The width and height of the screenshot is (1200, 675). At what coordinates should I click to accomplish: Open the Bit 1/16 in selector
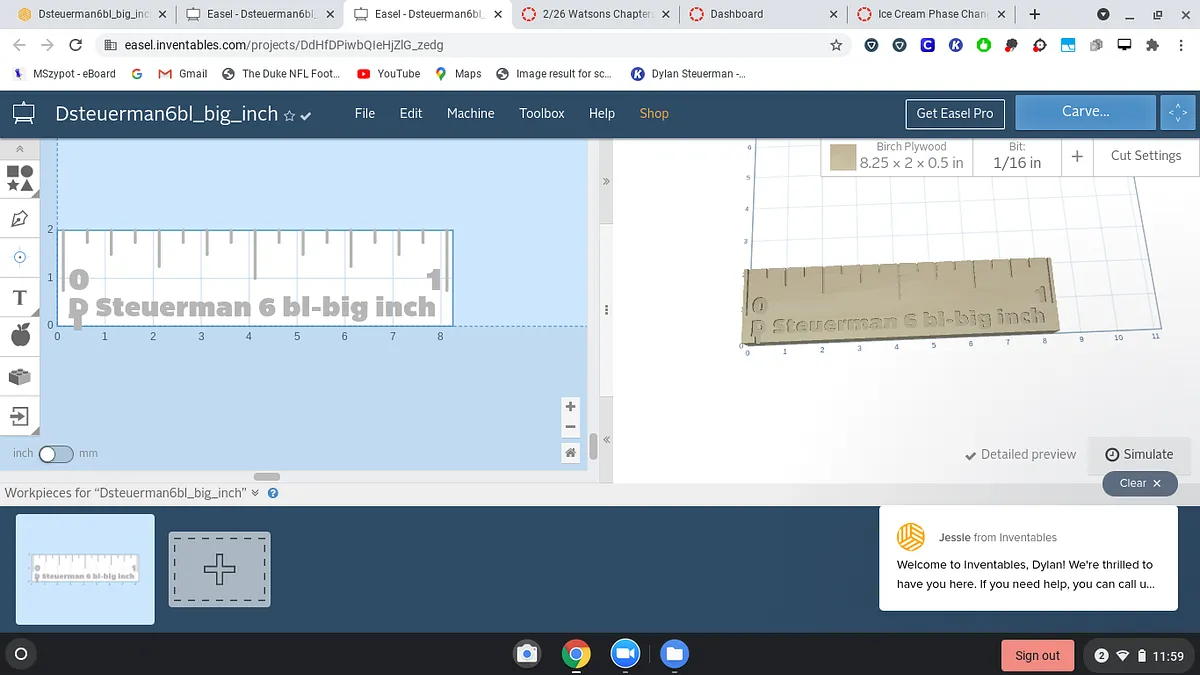tap(1016, 156)
